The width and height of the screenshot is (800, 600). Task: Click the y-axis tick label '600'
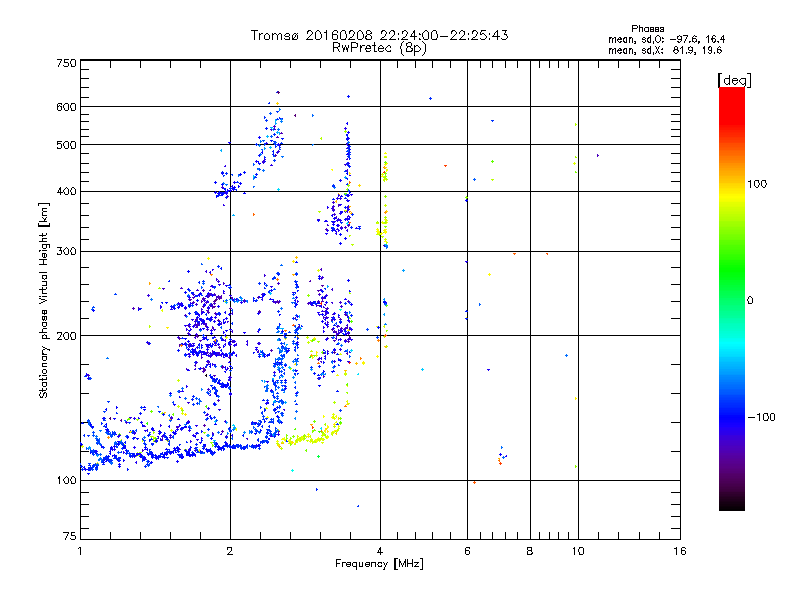click(66, 107)
